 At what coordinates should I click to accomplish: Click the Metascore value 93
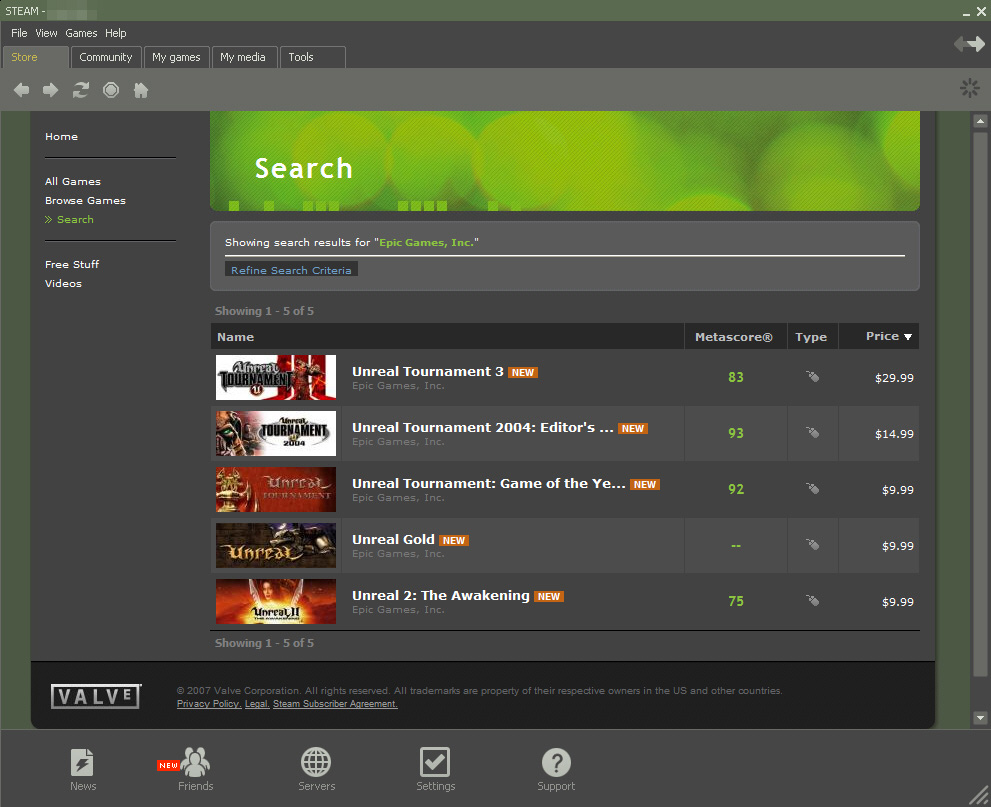click(736, 434)
